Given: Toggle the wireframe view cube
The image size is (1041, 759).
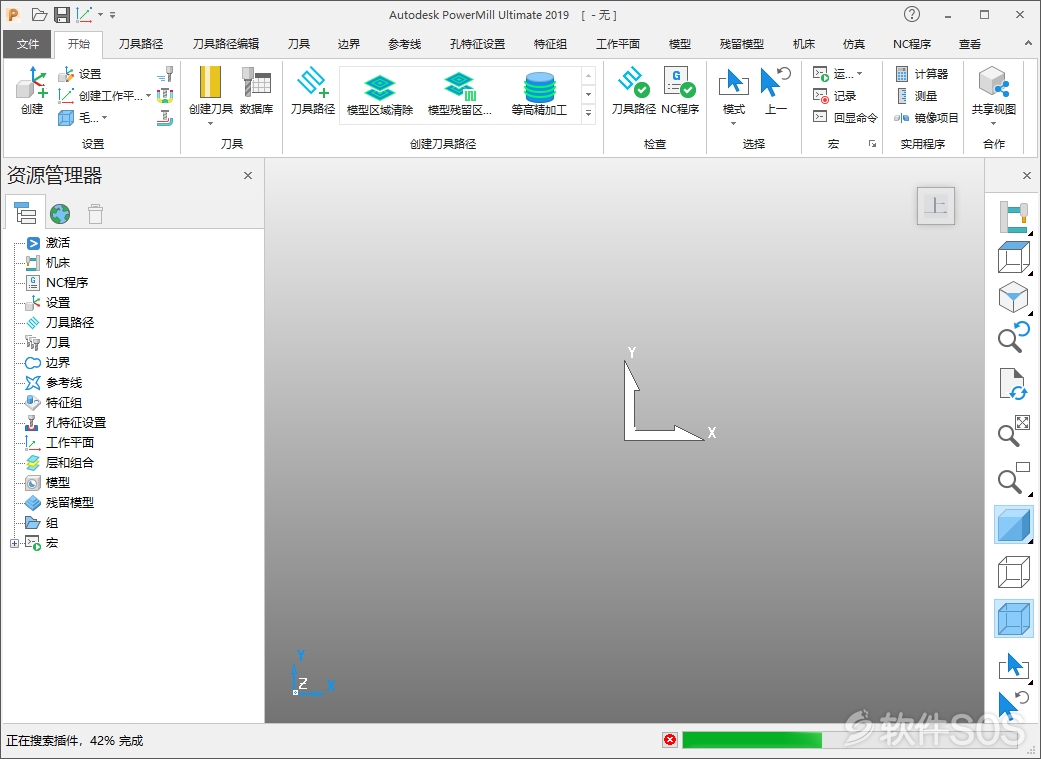Looking at the screenshot, I should pos(1014,571).
